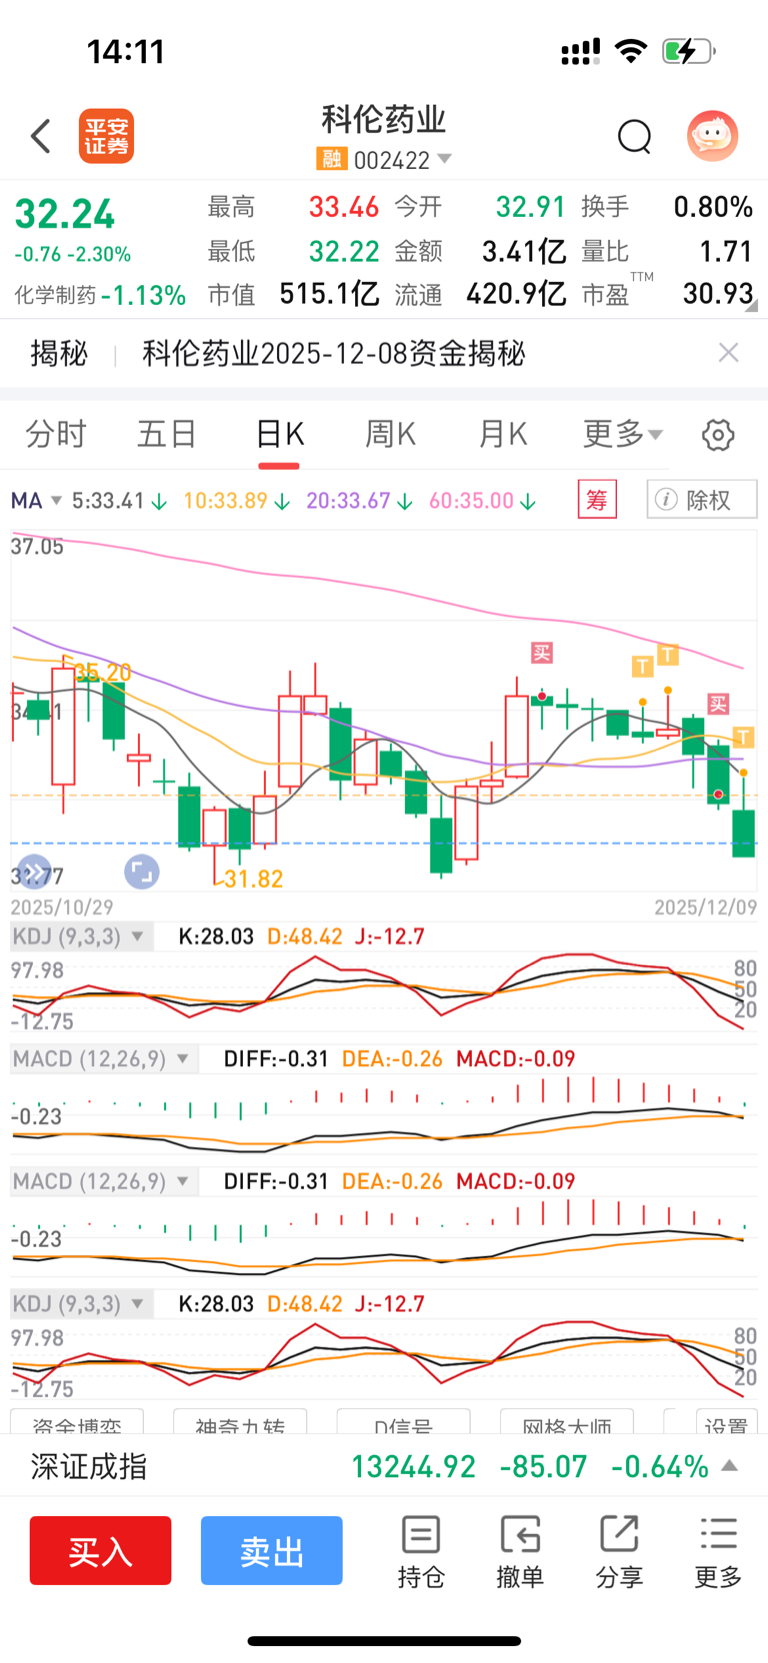The width and height of the screenshot is (768, 1663).
Task: Tap the 更多 menu icon at bottom
Action: click(x=718, y=1551)
